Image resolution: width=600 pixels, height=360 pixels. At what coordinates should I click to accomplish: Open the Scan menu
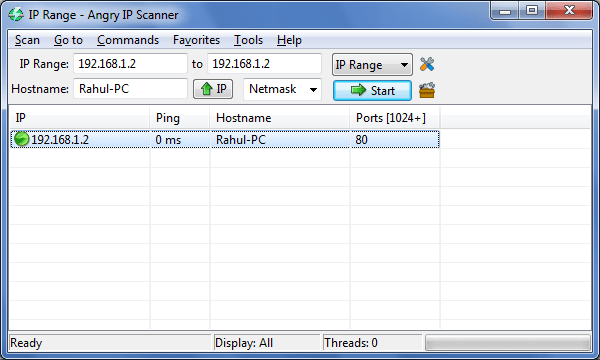pyautogui.click(x=27, y=40)
